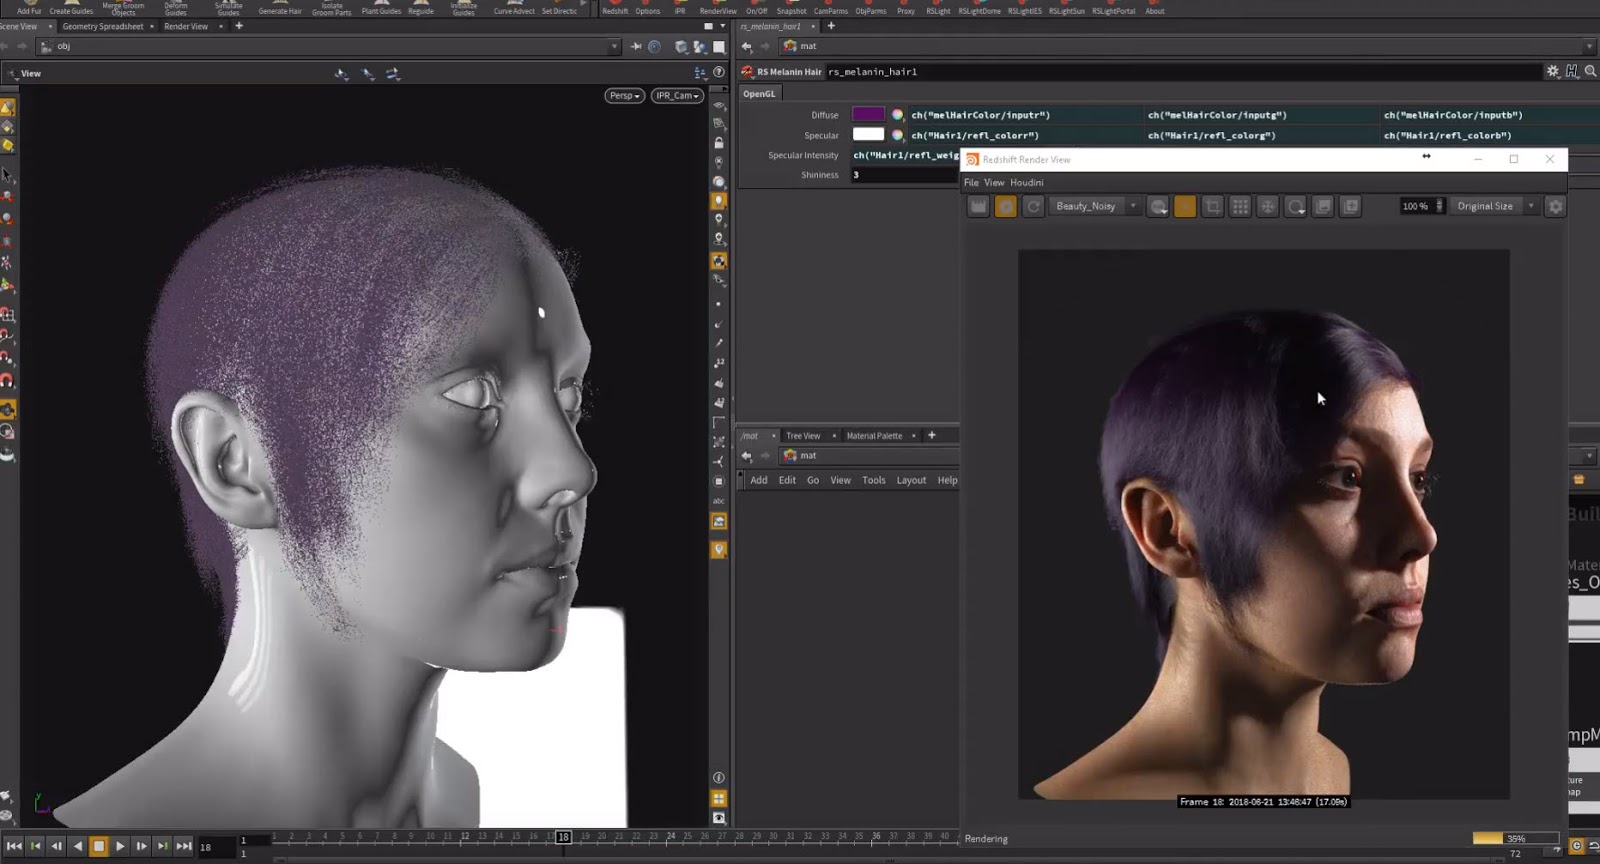
Task: Switch to the Geometry Spreadsheet tab
Action: [102, 26]
